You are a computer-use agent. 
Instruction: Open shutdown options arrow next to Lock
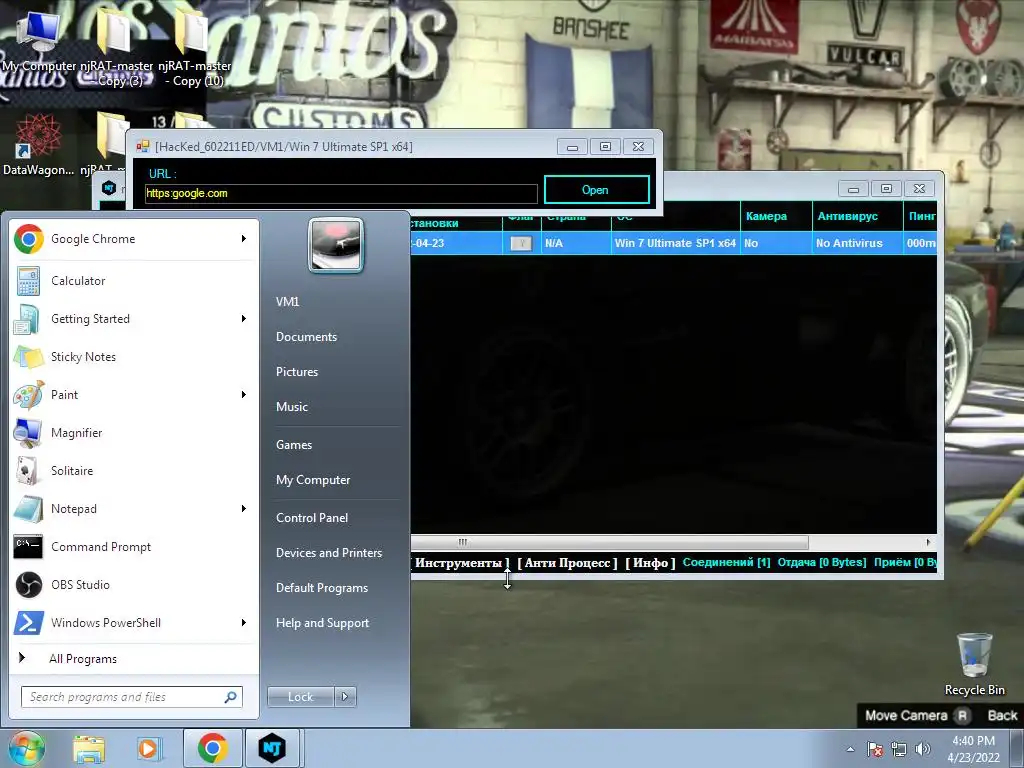(346, 697)
